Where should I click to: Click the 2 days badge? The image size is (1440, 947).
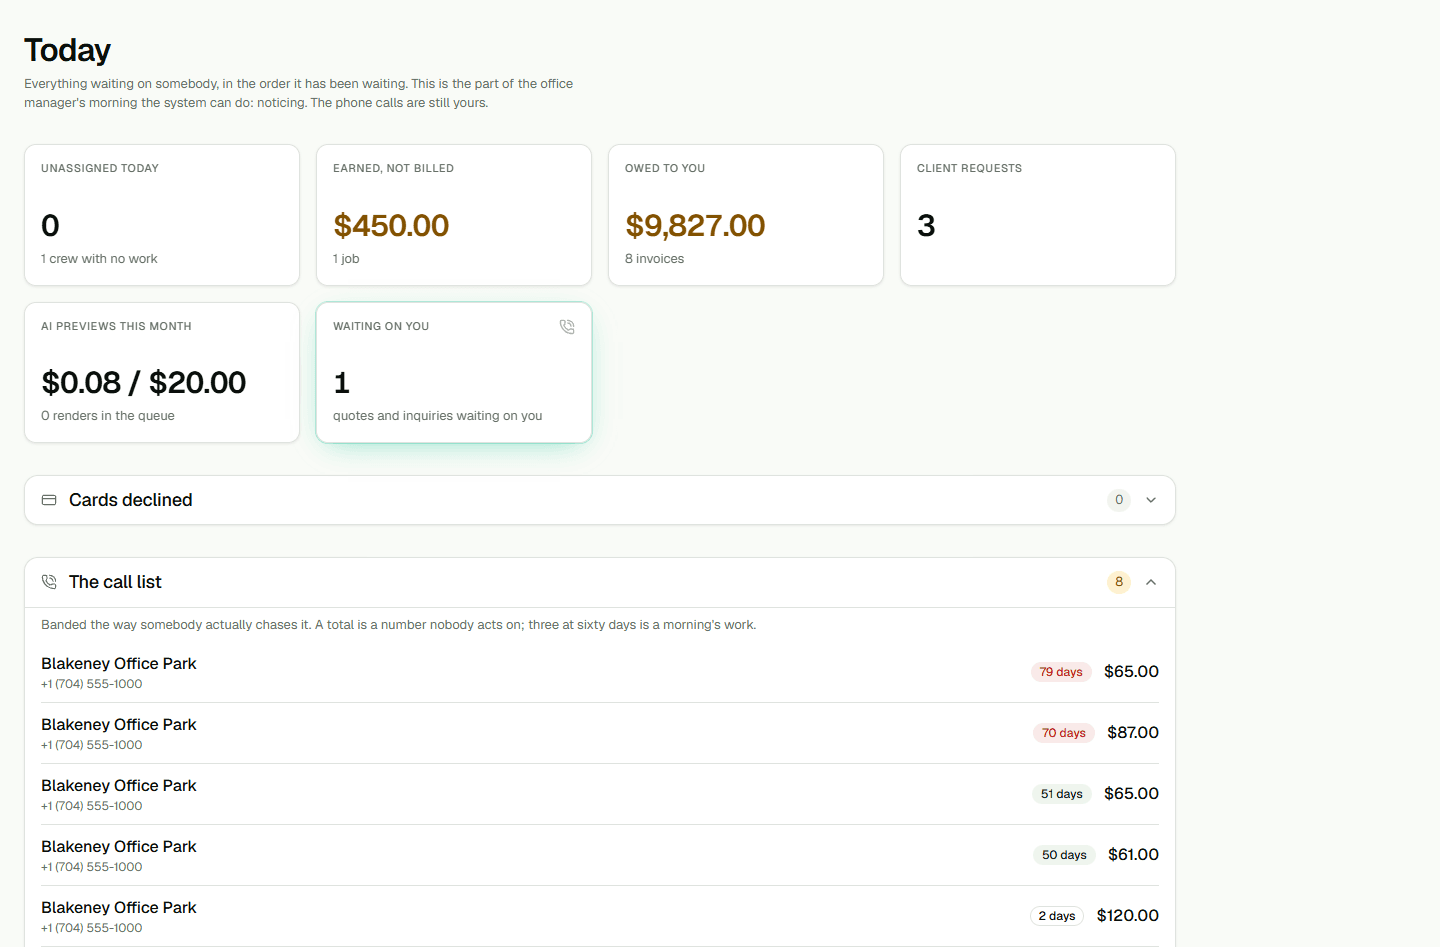[1057, 916]
